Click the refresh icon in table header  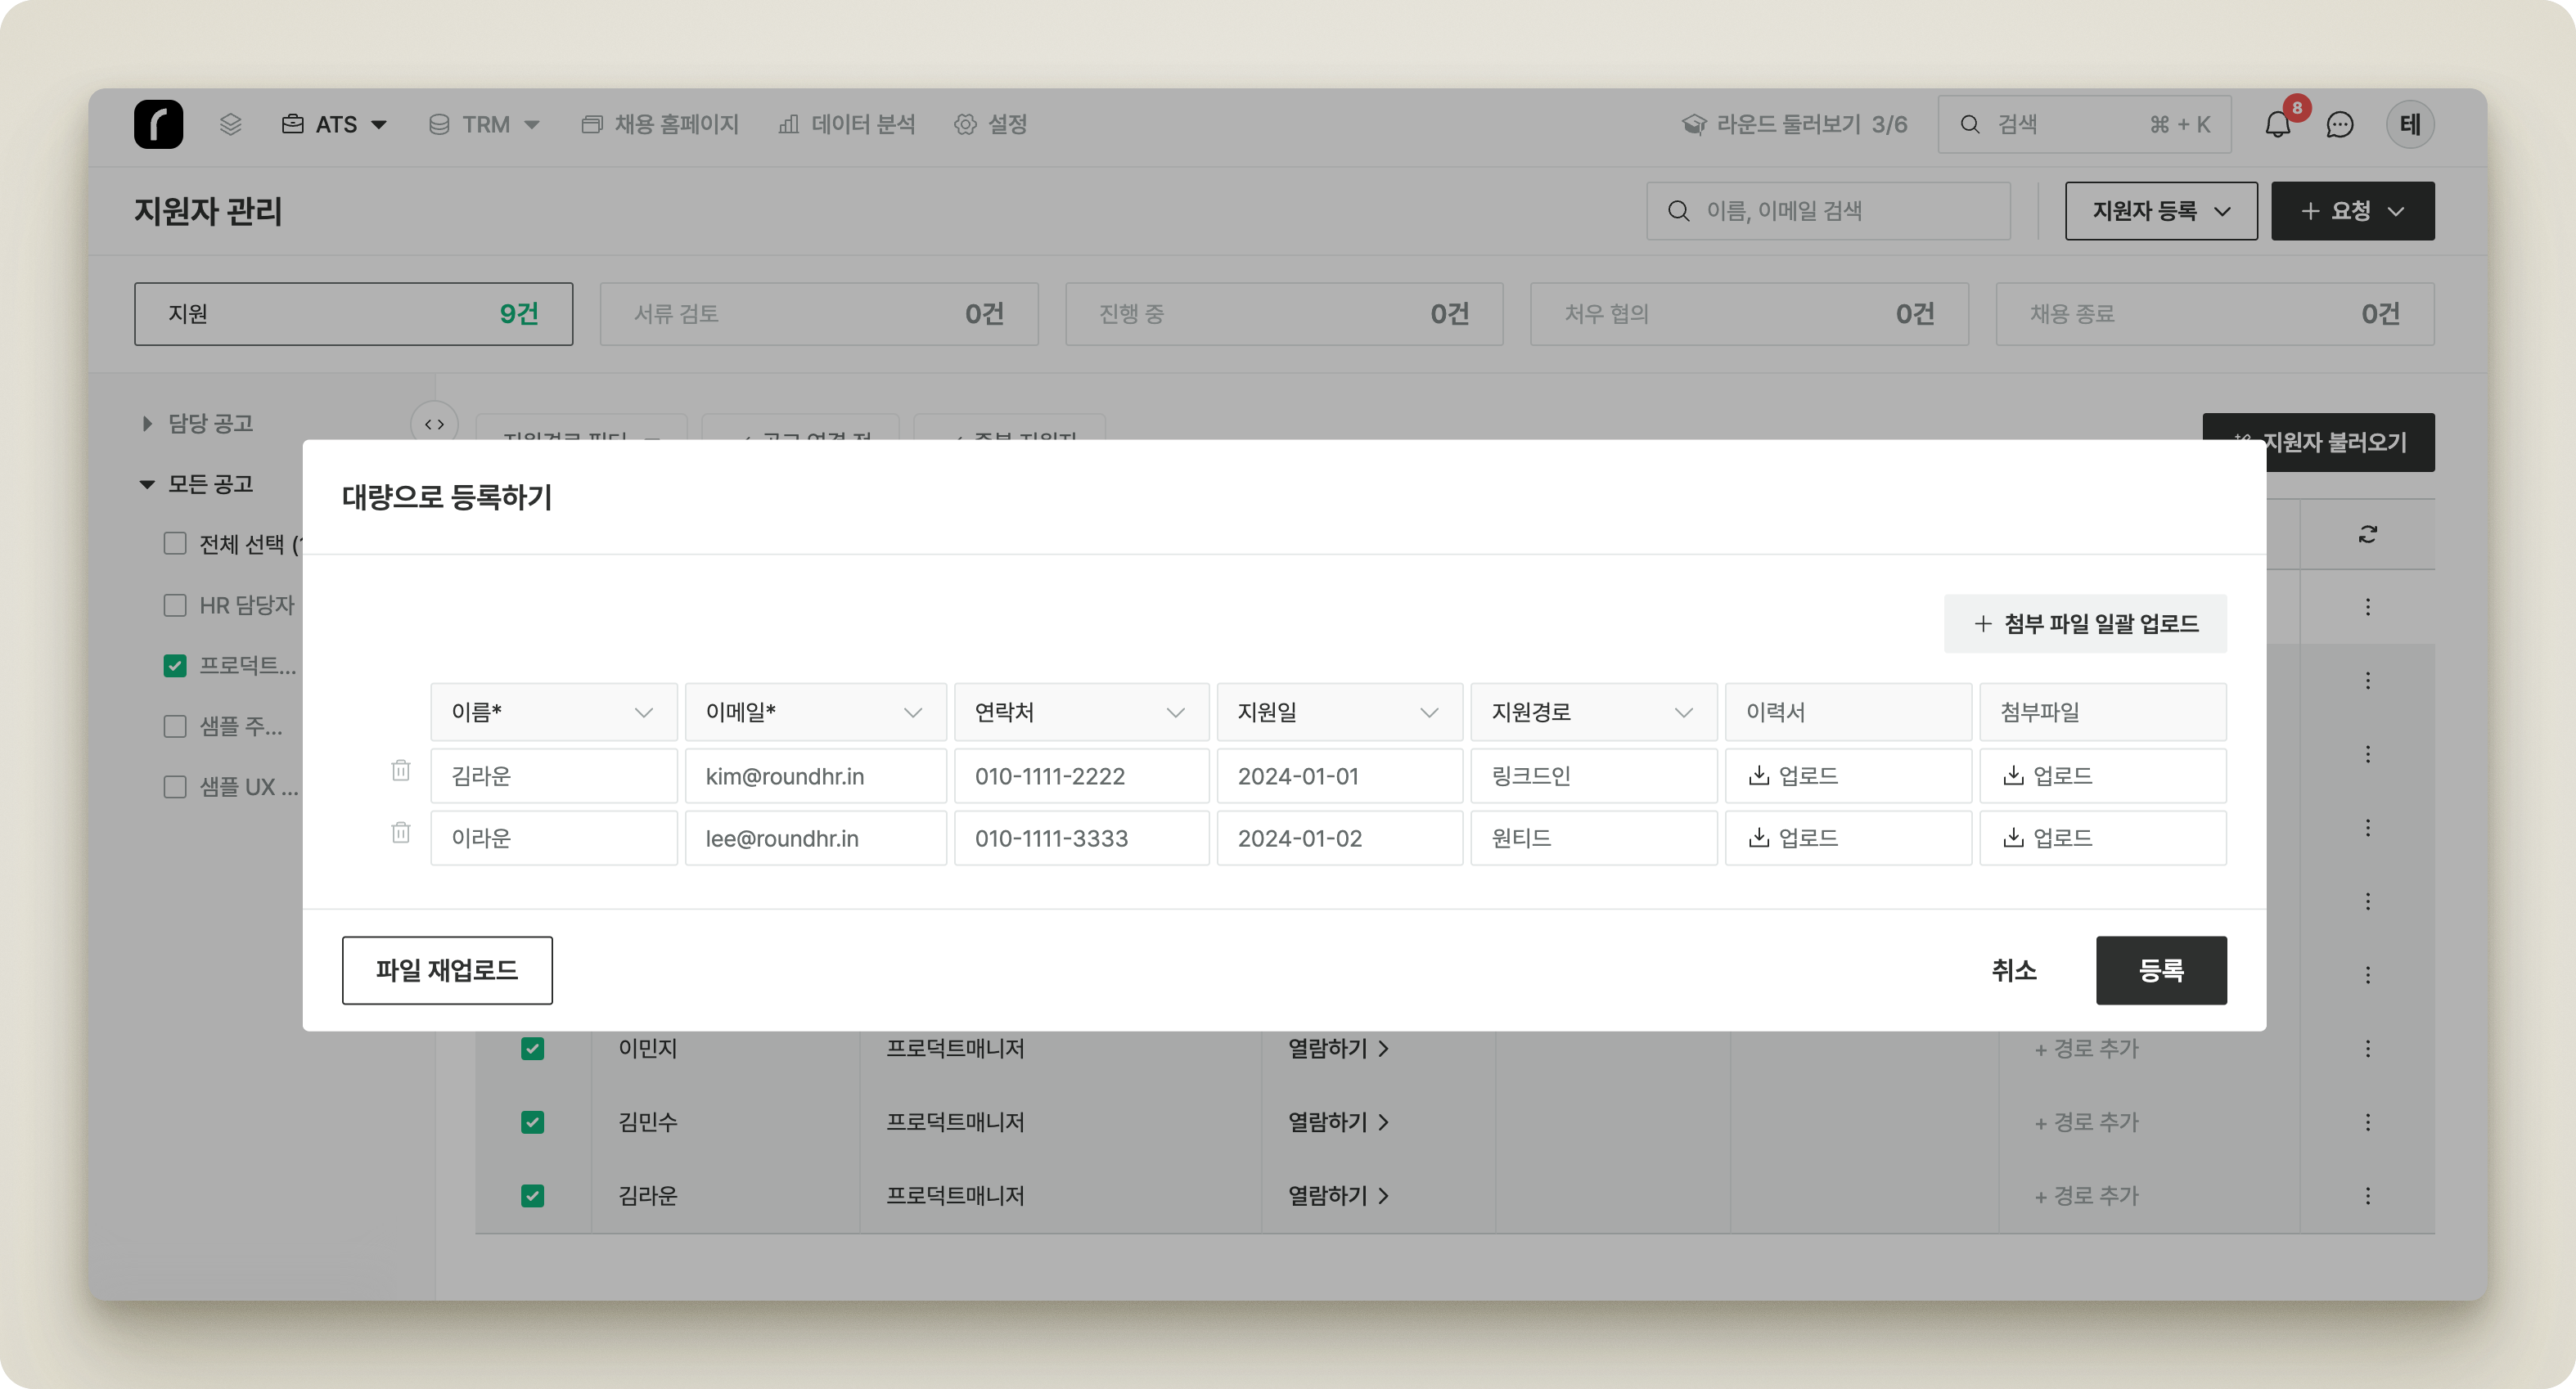click(x=2367, y=534)
